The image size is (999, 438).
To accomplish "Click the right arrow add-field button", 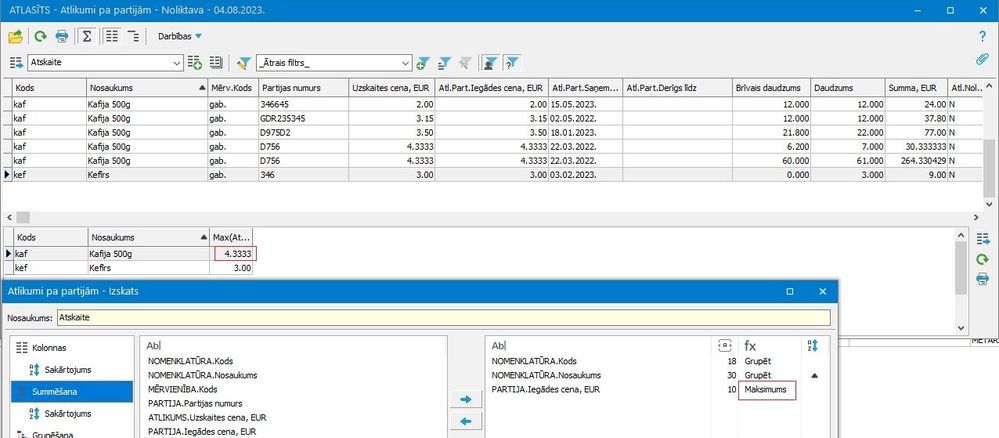I will (x=464, y=399).
